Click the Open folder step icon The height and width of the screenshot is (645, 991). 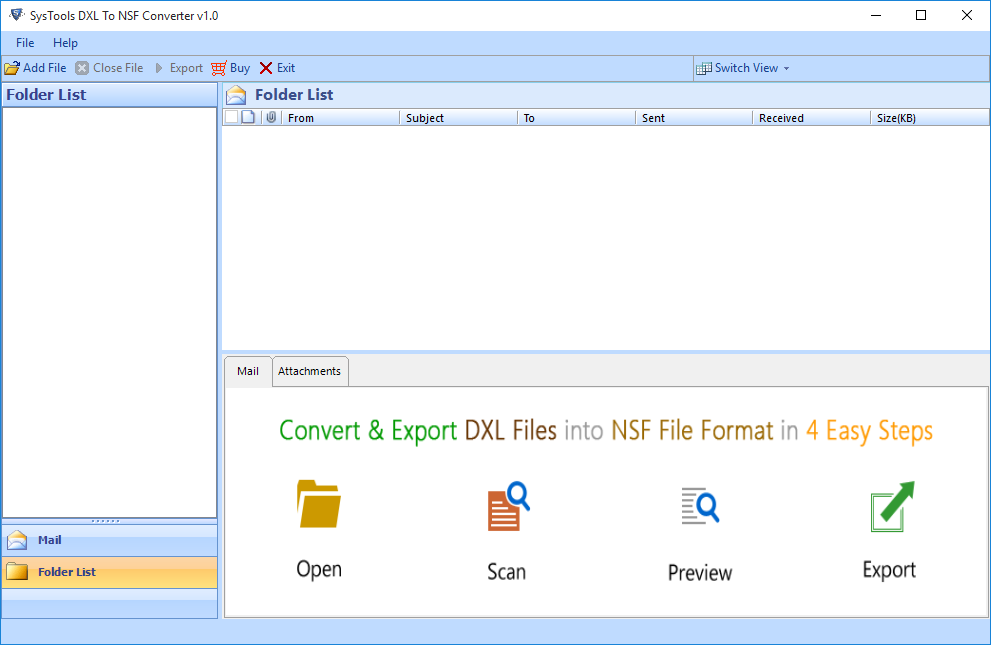(319, 504)
